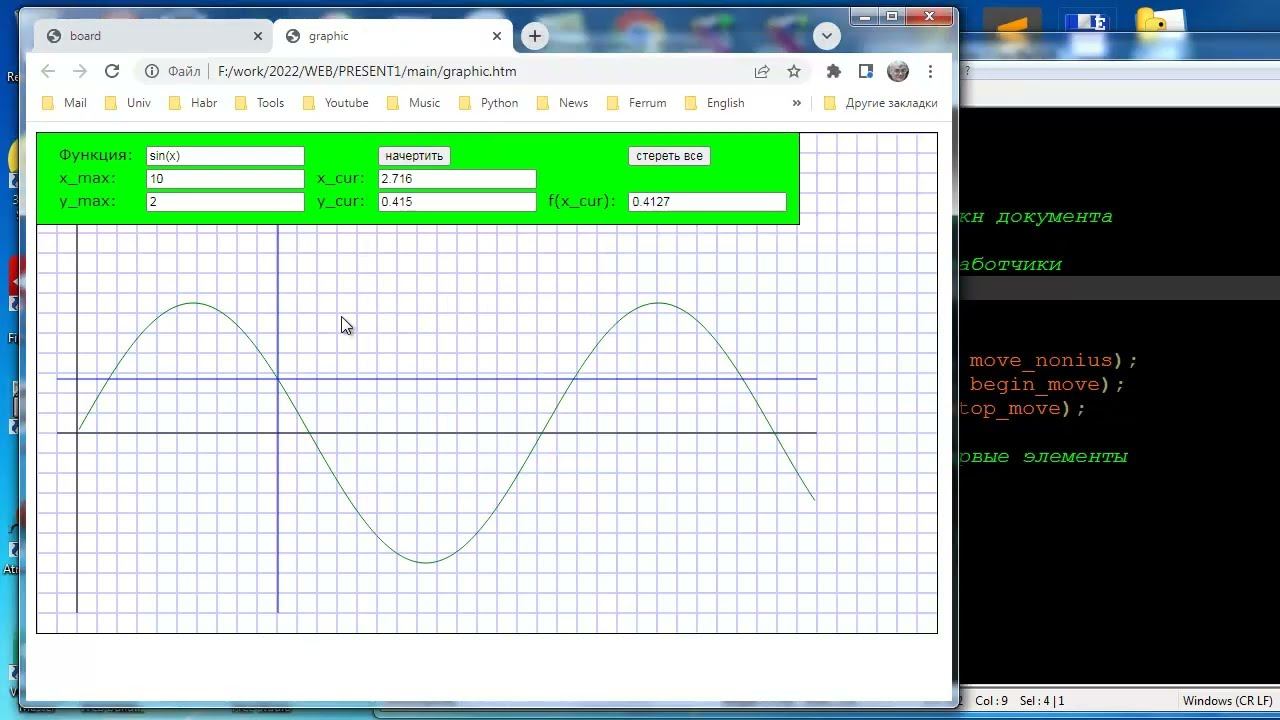Click the f(x_cur): label text
This screenshot has width=1280, height=720.
(581, 201)
